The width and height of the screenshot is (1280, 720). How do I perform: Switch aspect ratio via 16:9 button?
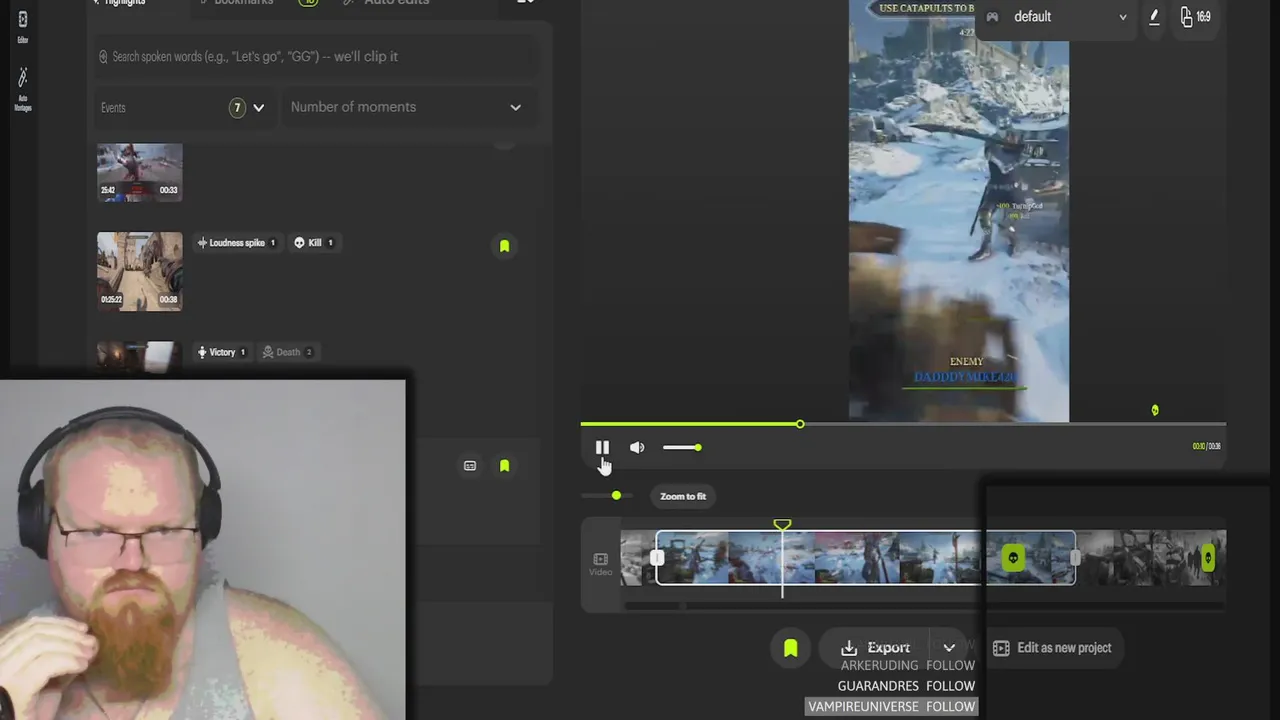[x=1196, y=17]
